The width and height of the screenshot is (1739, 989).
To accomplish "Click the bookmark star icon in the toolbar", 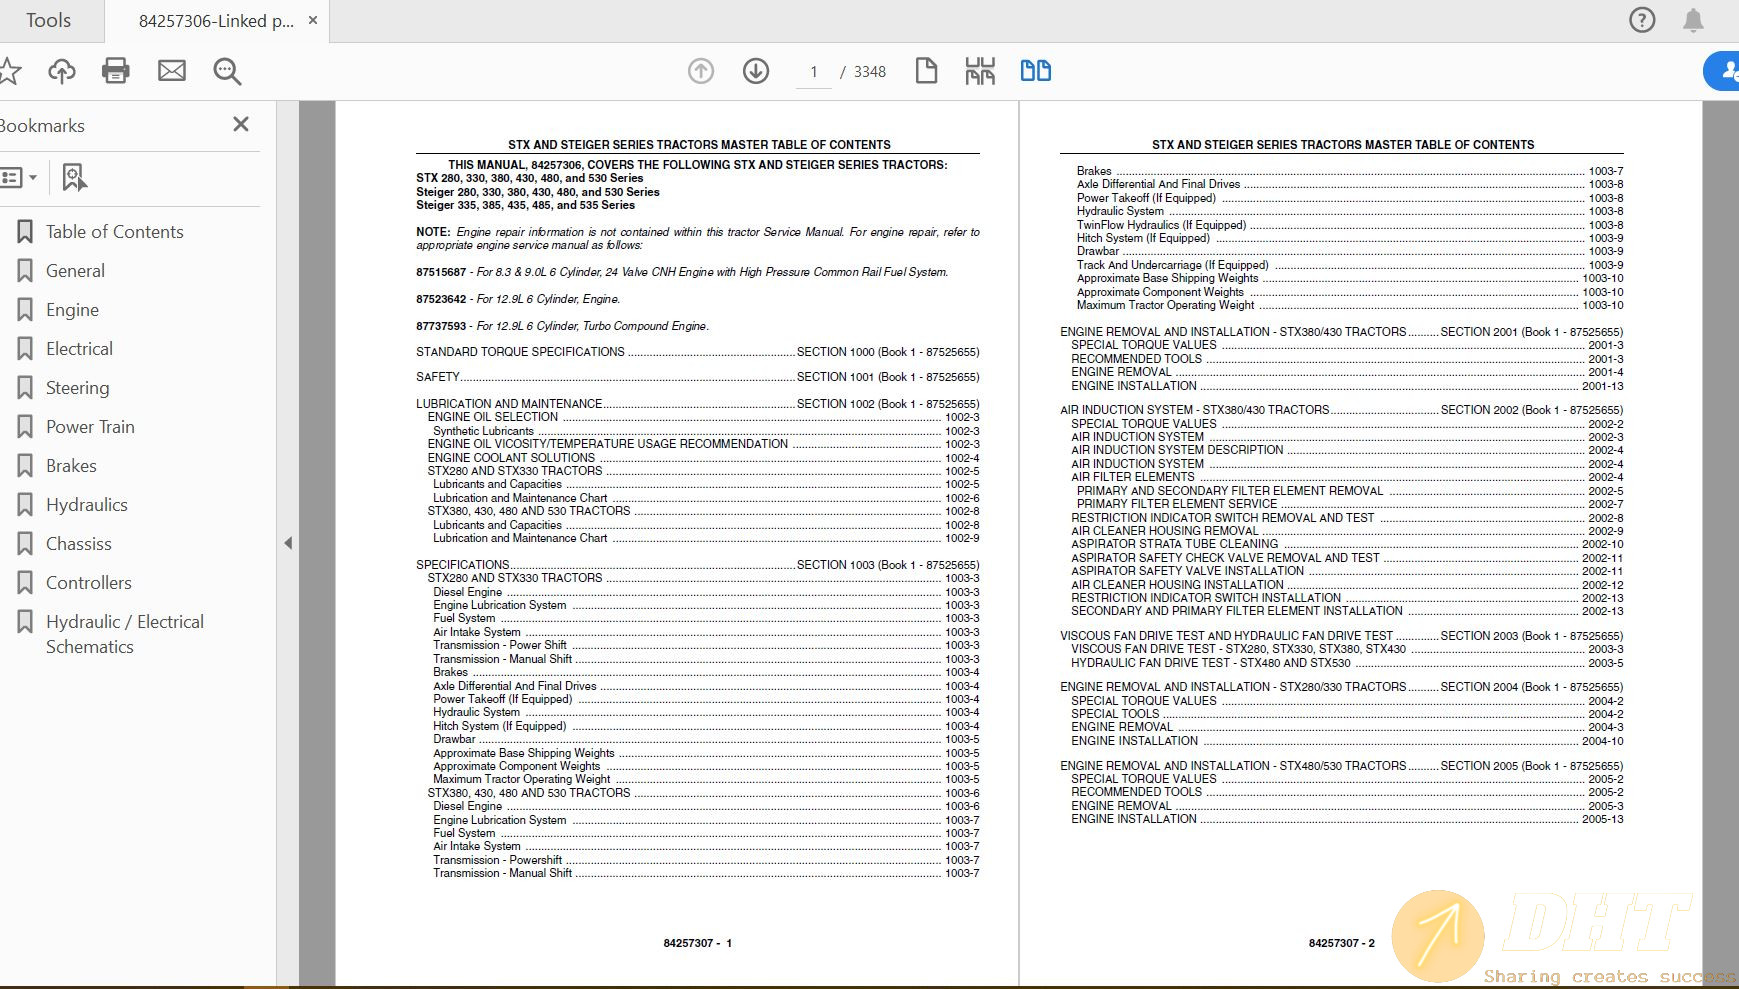I will [9, 71].
